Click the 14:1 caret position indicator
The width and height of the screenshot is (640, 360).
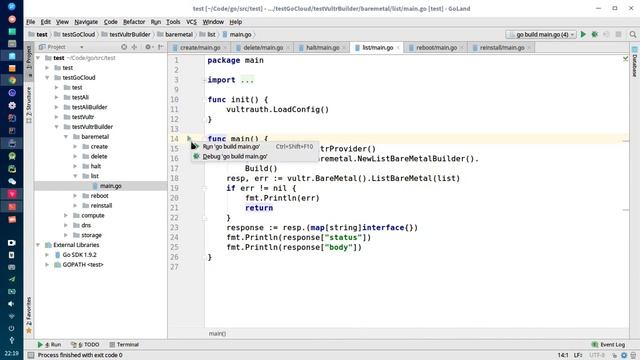pyautogui.click(x=563, y=356)
